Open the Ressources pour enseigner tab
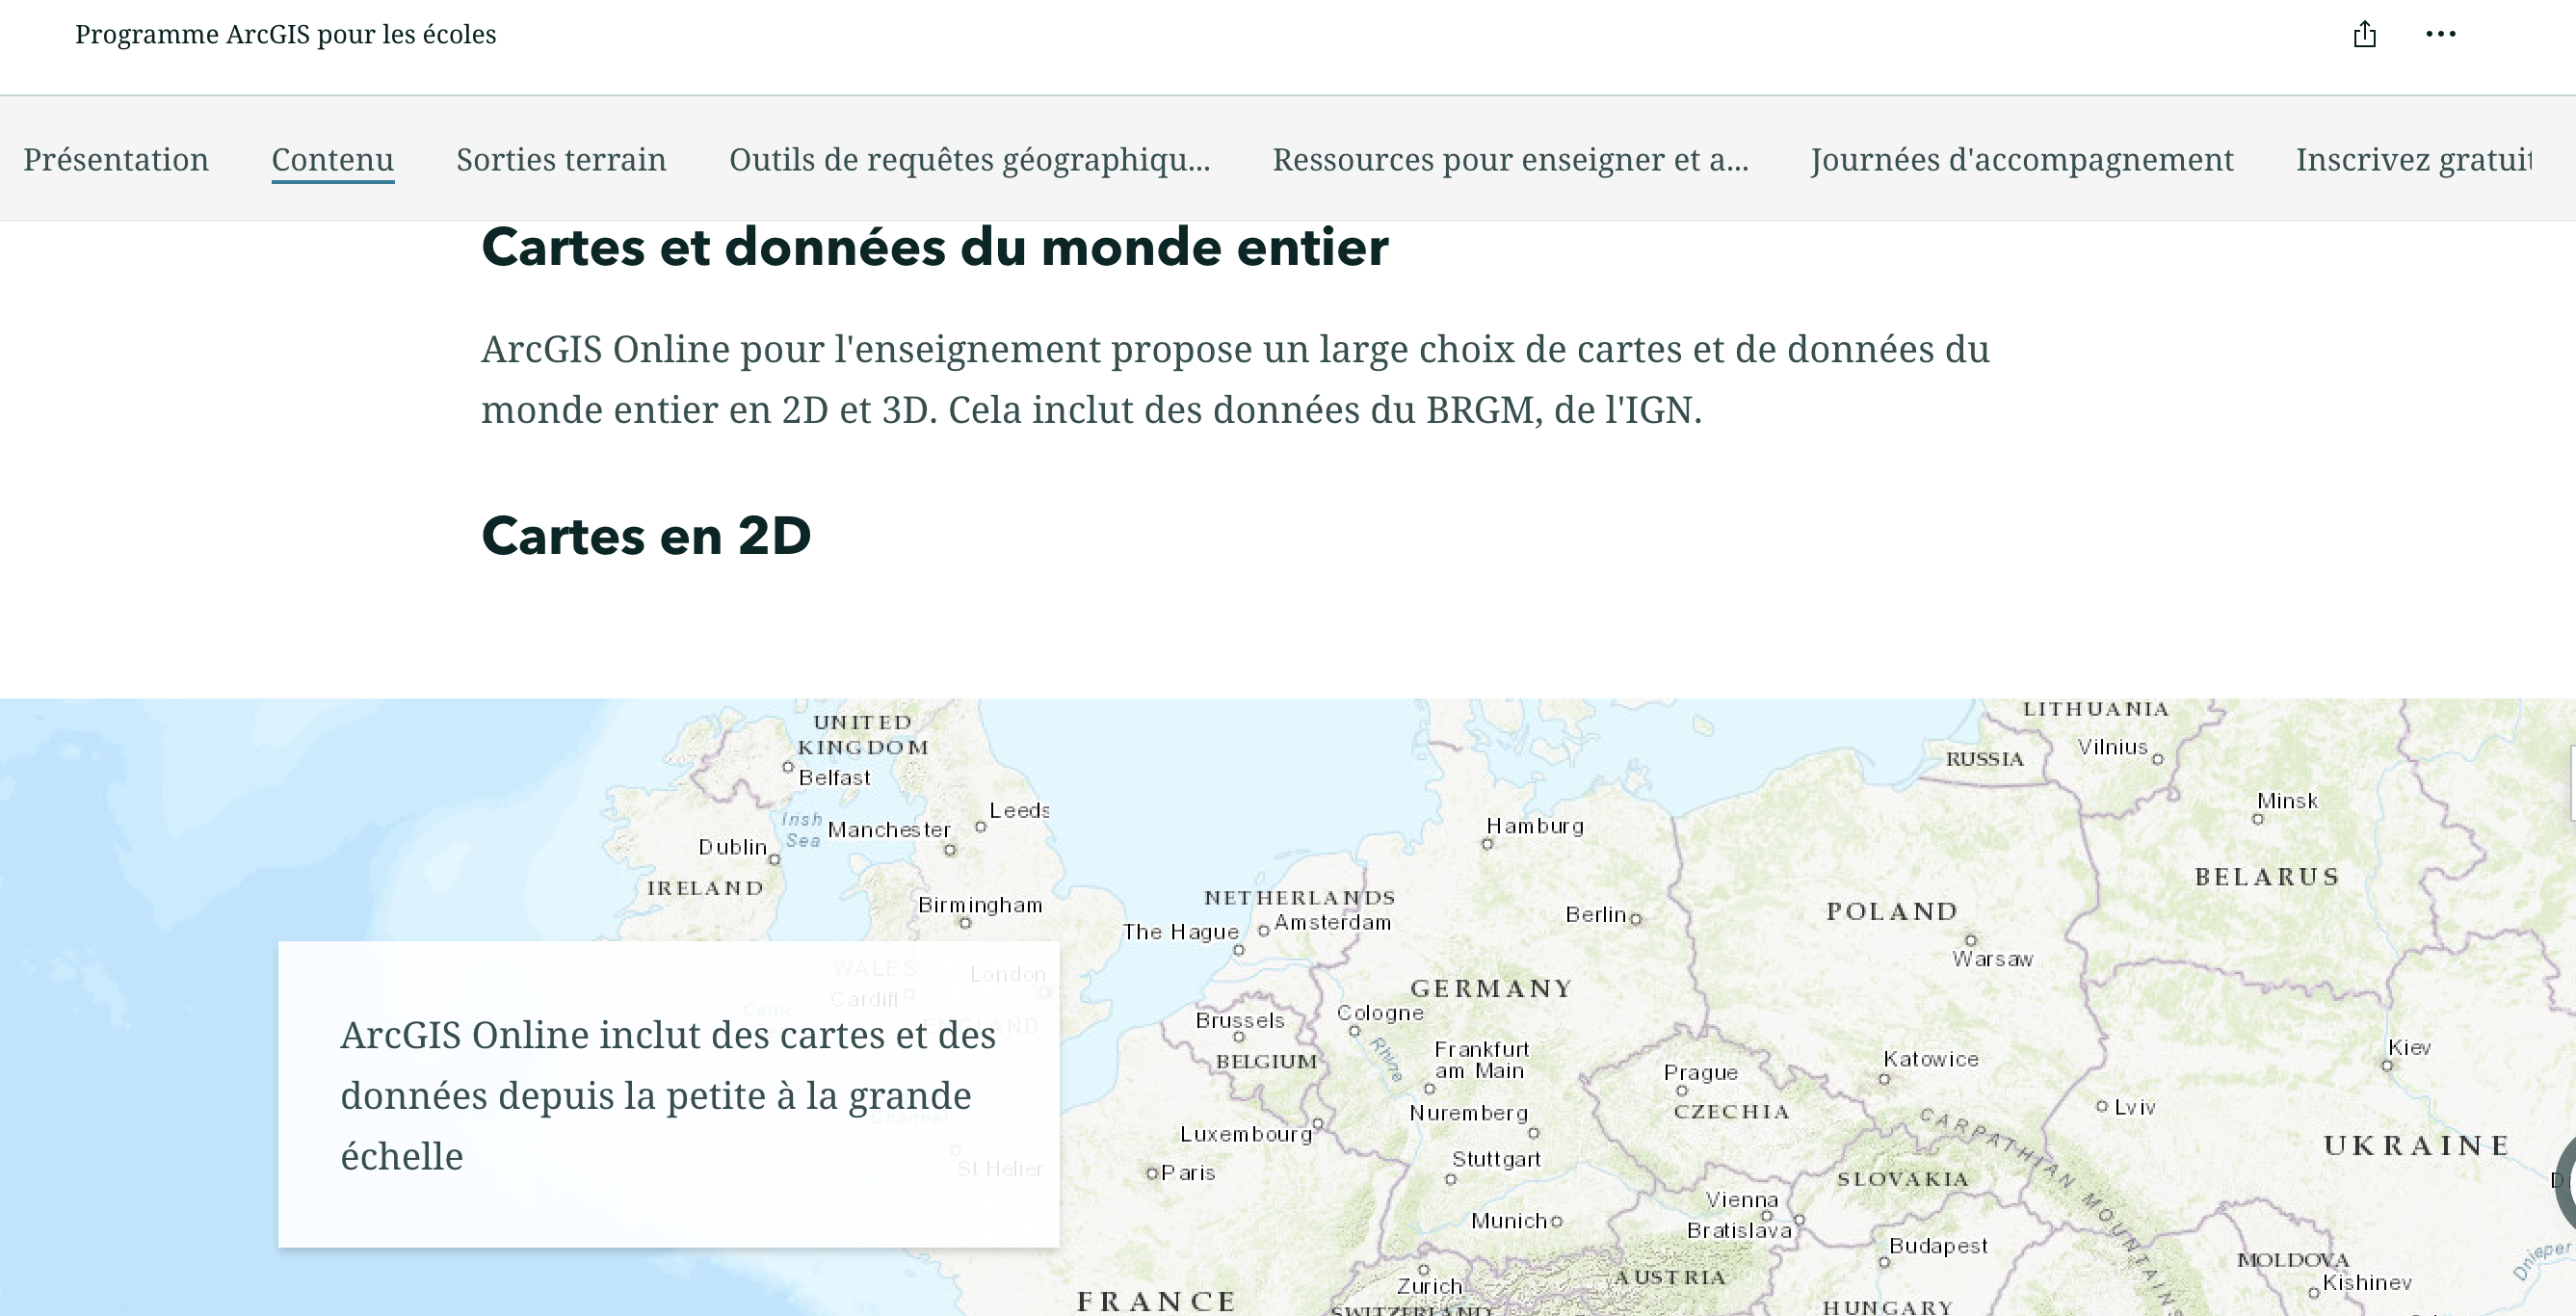This screenshot has width=2576, height=1316. click(x=1510, y=160)
